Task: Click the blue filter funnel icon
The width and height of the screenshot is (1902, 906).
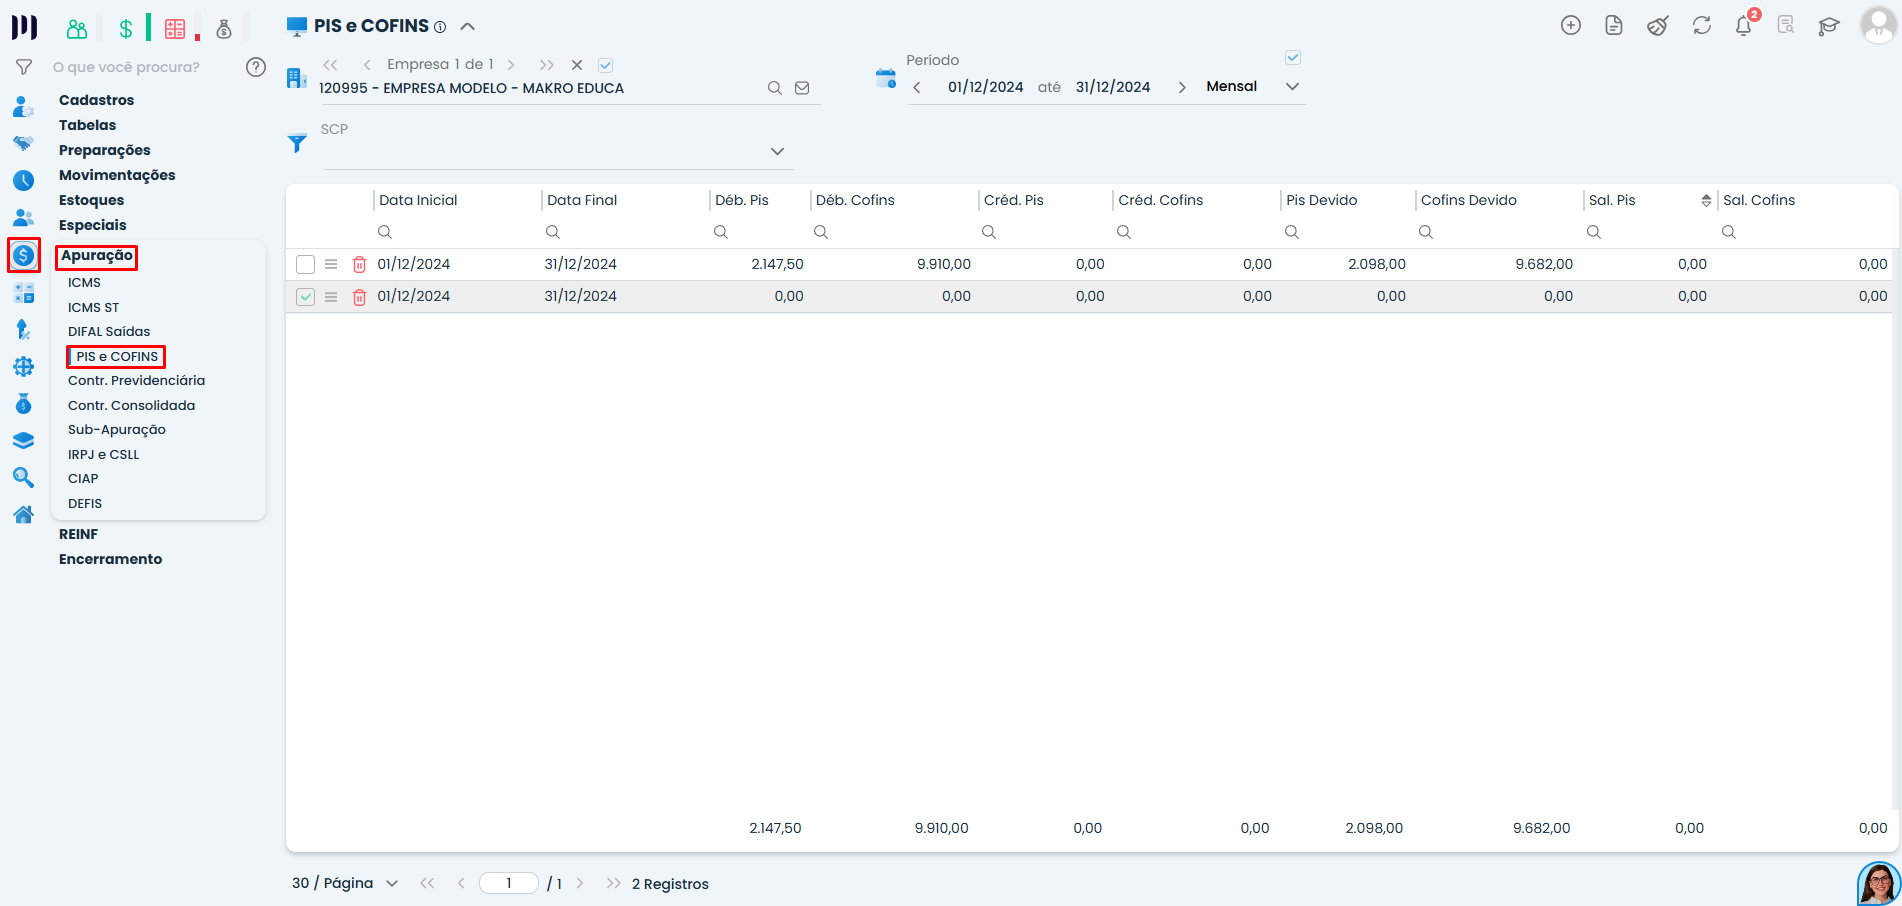Action: pyautogui.click(x=297, y=144)
